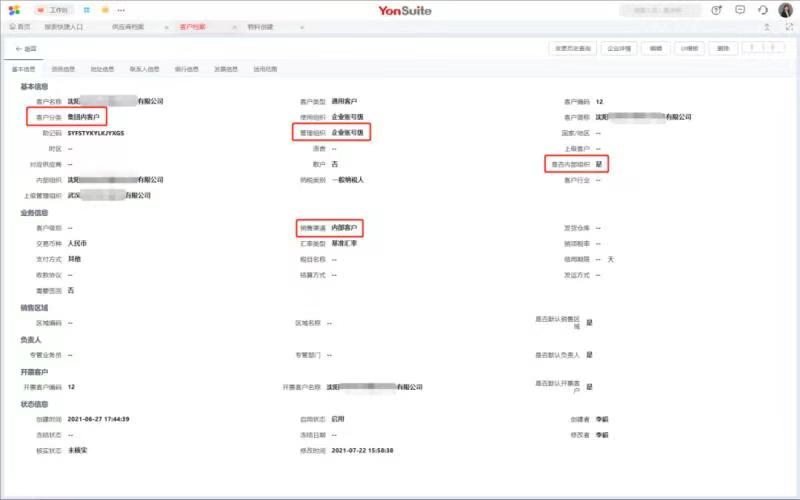Click the 企业详情 button
The image size is (800, 500).
pos(620,48)
